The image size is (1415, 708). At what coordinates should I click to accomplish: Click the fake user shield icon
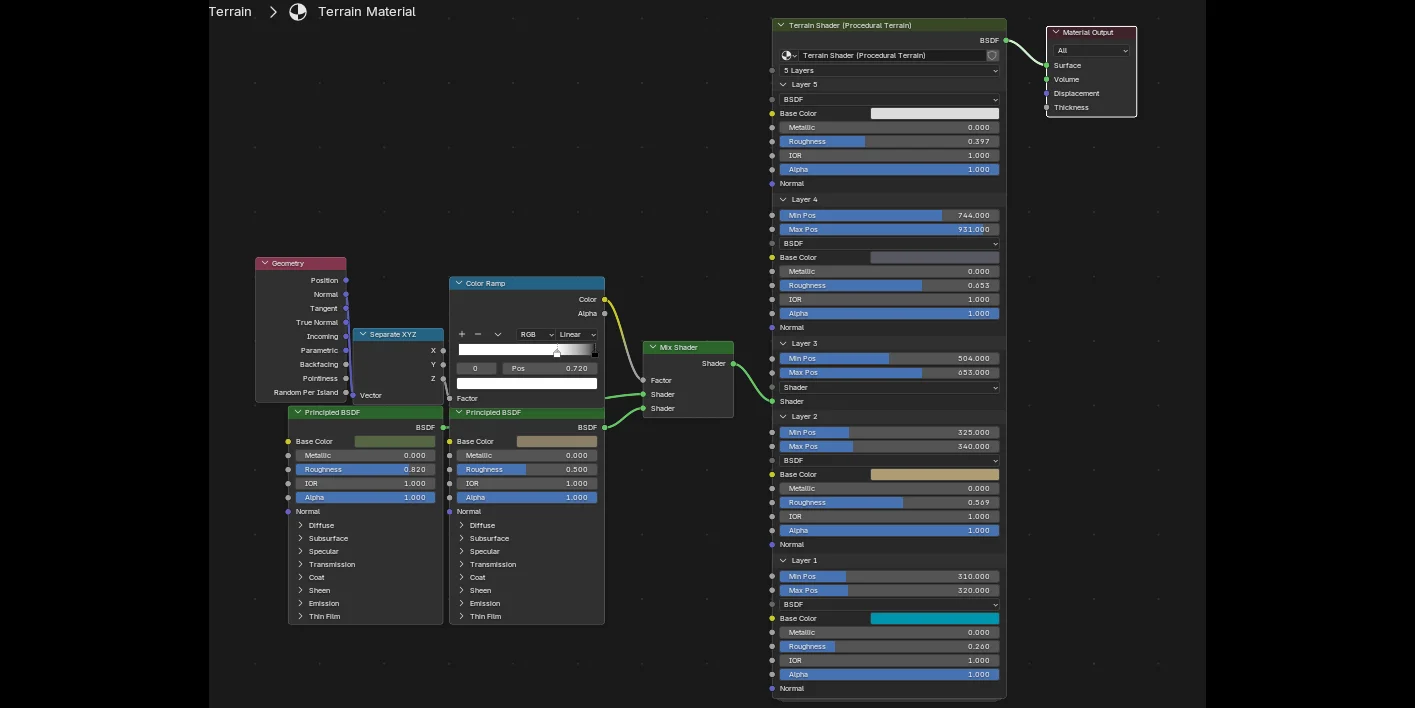tap(992, 56)
